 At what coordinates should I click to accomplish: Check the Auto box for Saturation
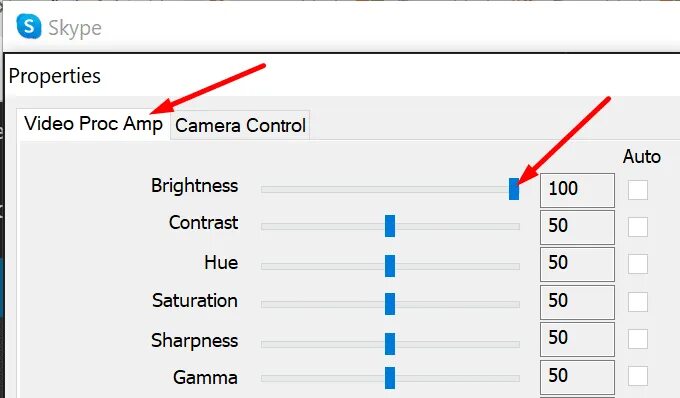[x=638, y=302]
